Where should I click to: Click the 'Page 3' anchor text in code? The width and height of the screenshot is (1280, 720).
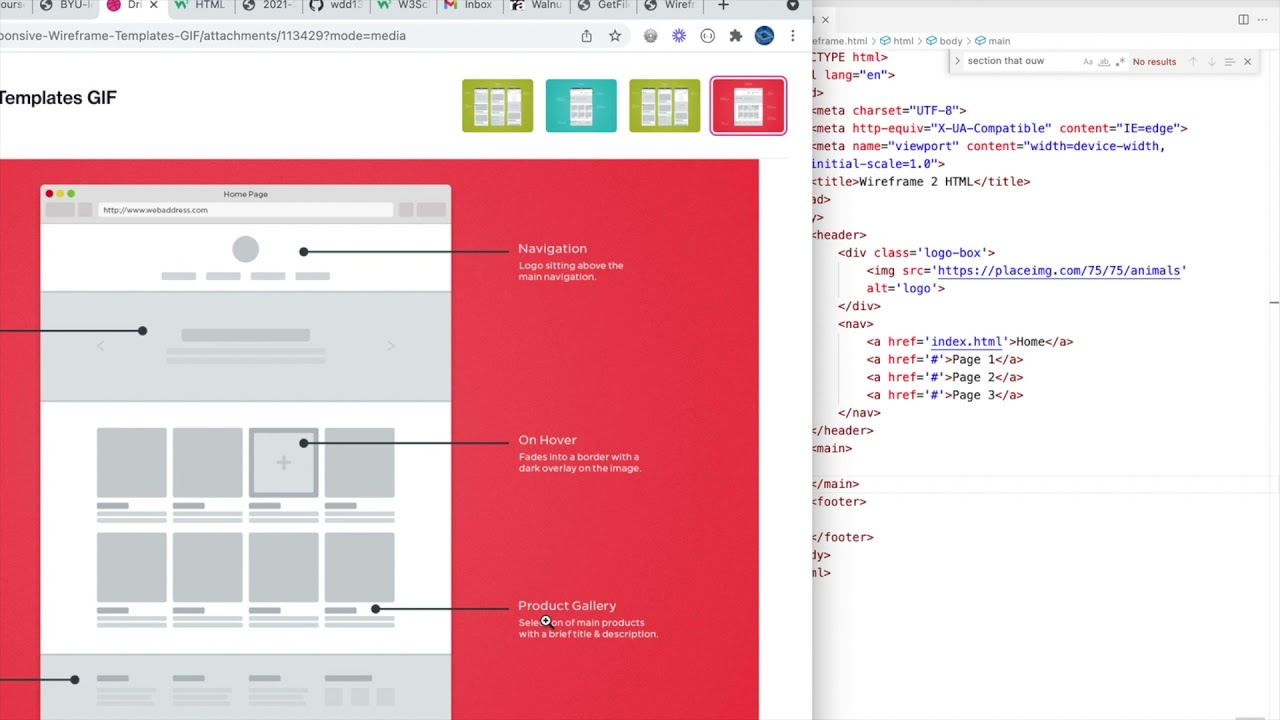[973, 395]
